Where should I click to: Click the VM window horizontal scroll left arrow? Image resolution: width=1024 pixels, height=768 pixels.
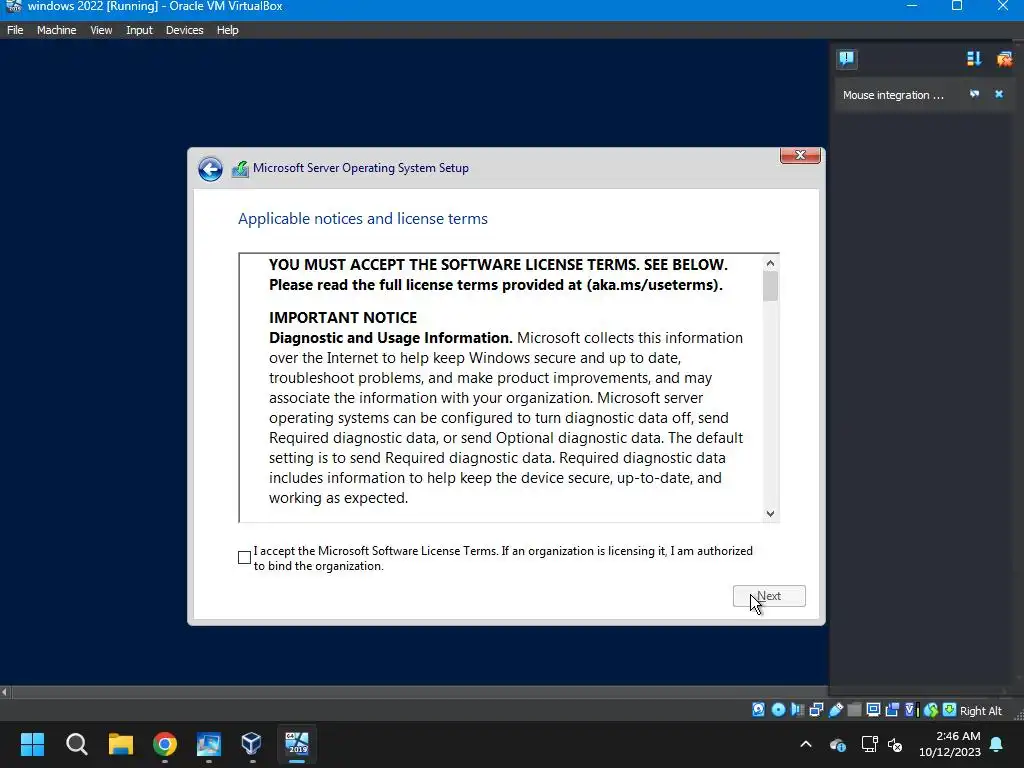tap(5, 692)
